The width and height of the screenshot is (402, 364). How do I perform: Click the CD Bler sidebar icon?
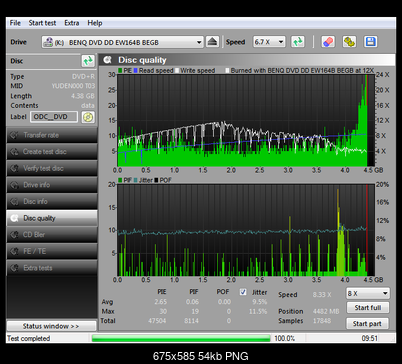click(14, 235)
